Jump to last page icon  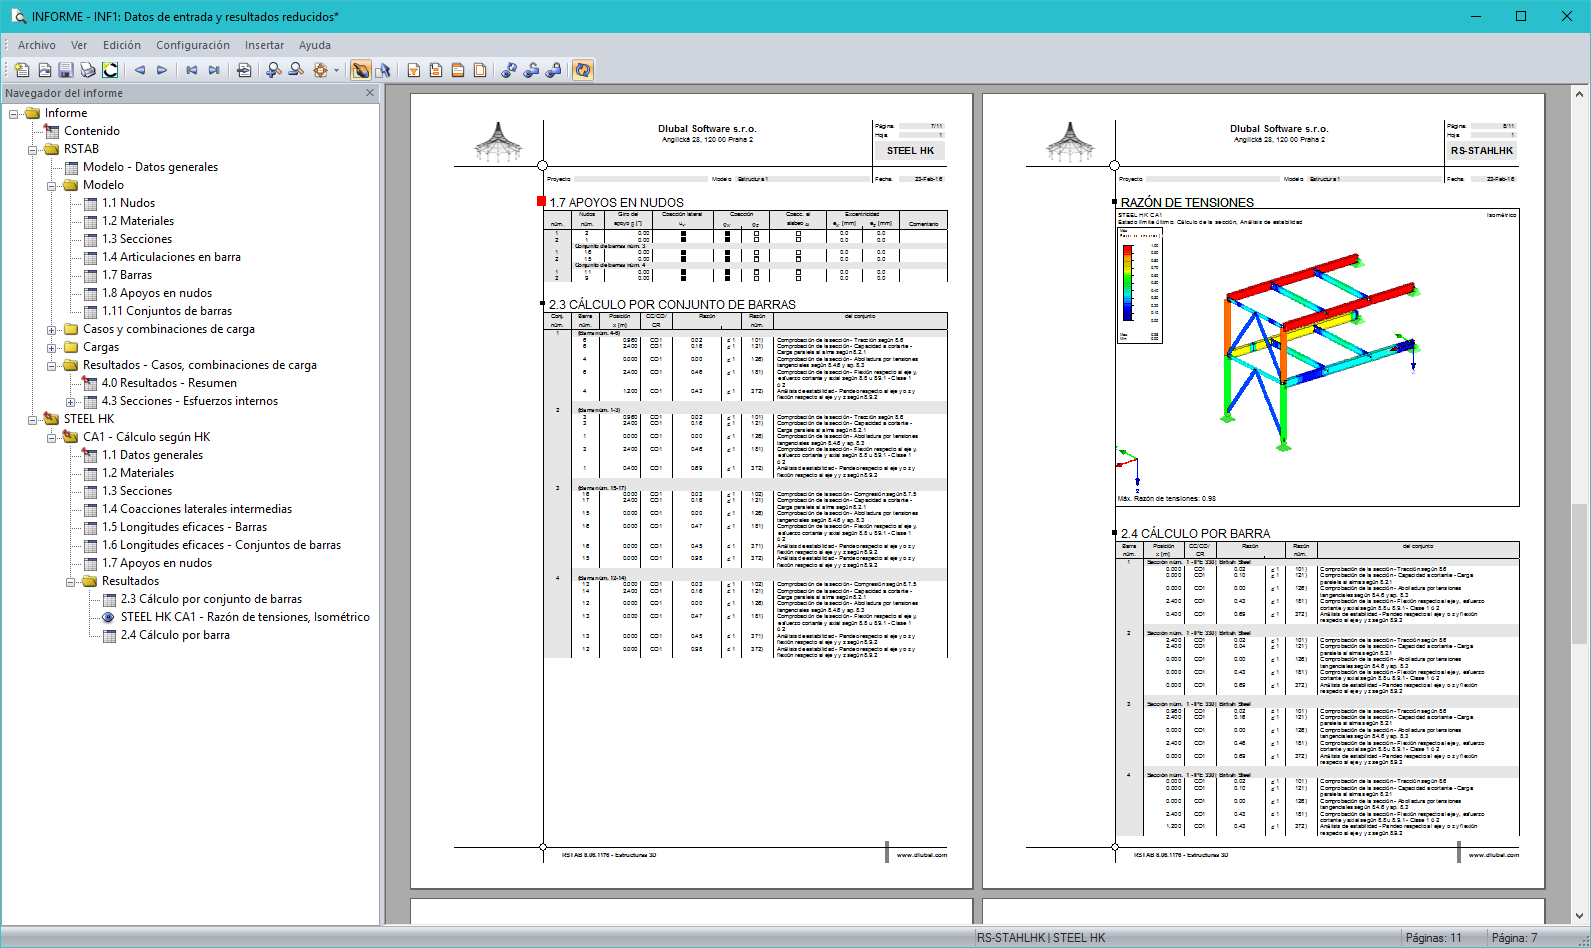(214, 70)
